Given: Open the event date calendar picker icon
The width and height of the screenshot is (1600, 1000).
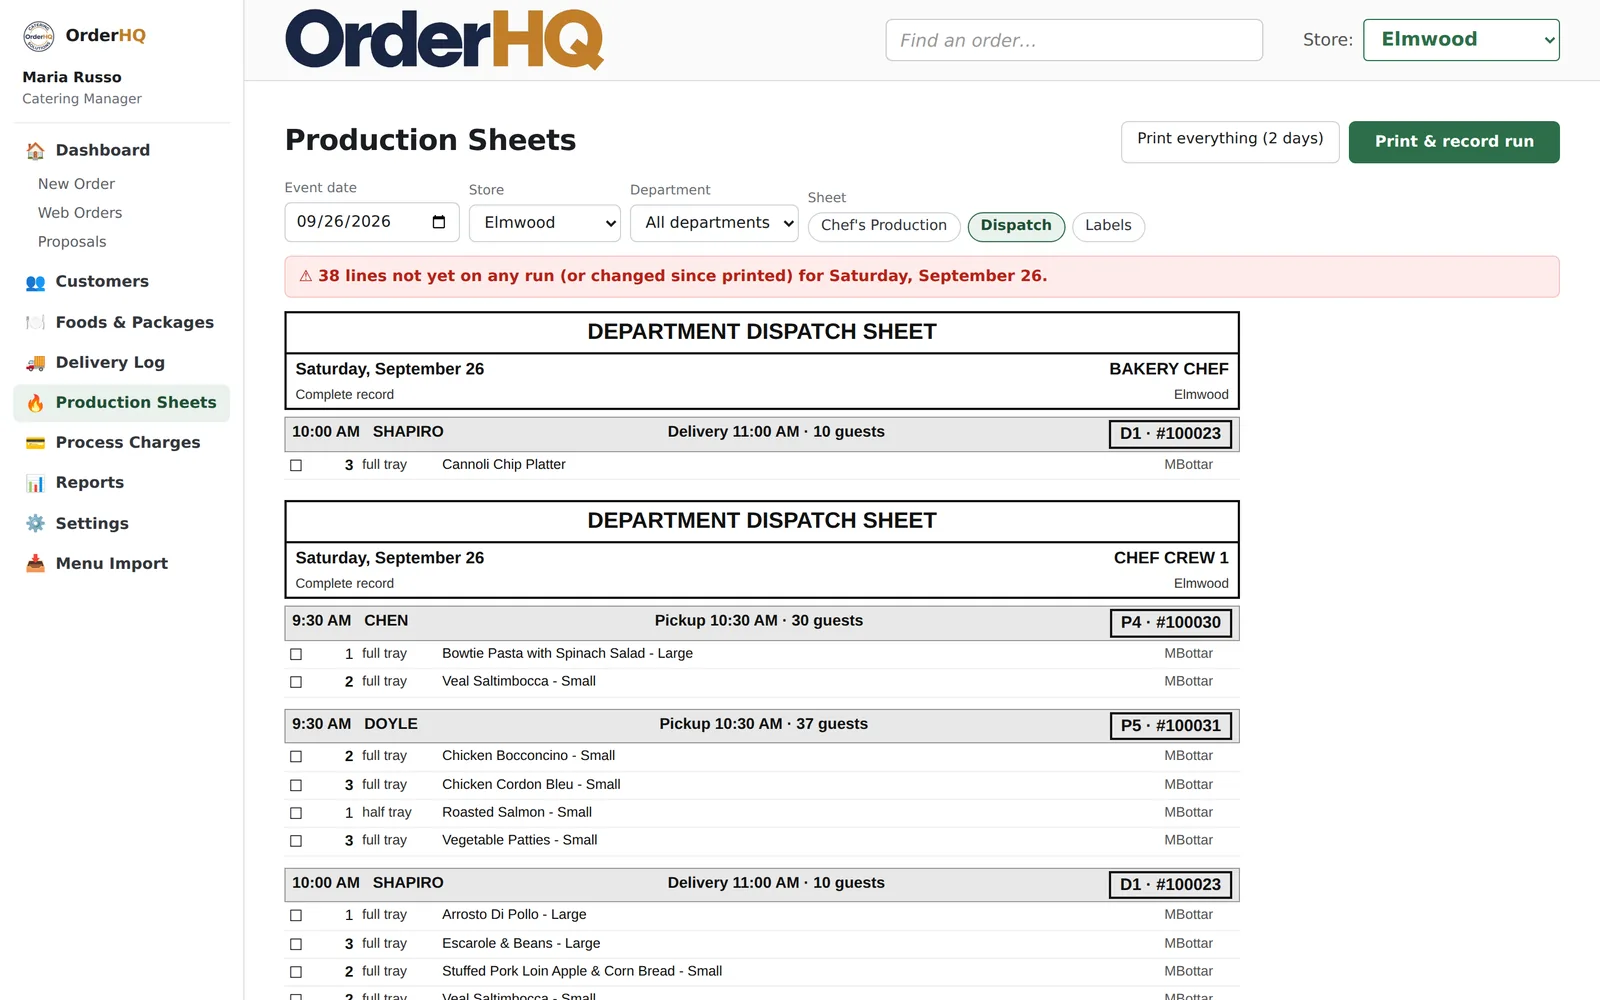Looking at the screenshot, I should 438,222.
